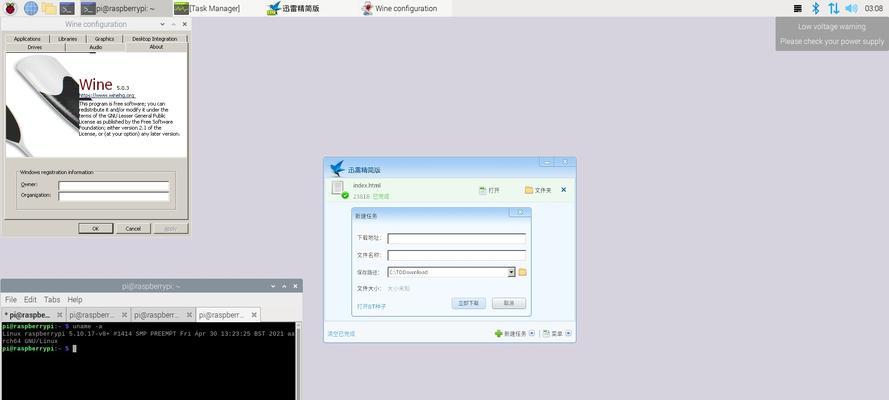
Task: Open the Edit menu in terminal
Action: point(30,299)
